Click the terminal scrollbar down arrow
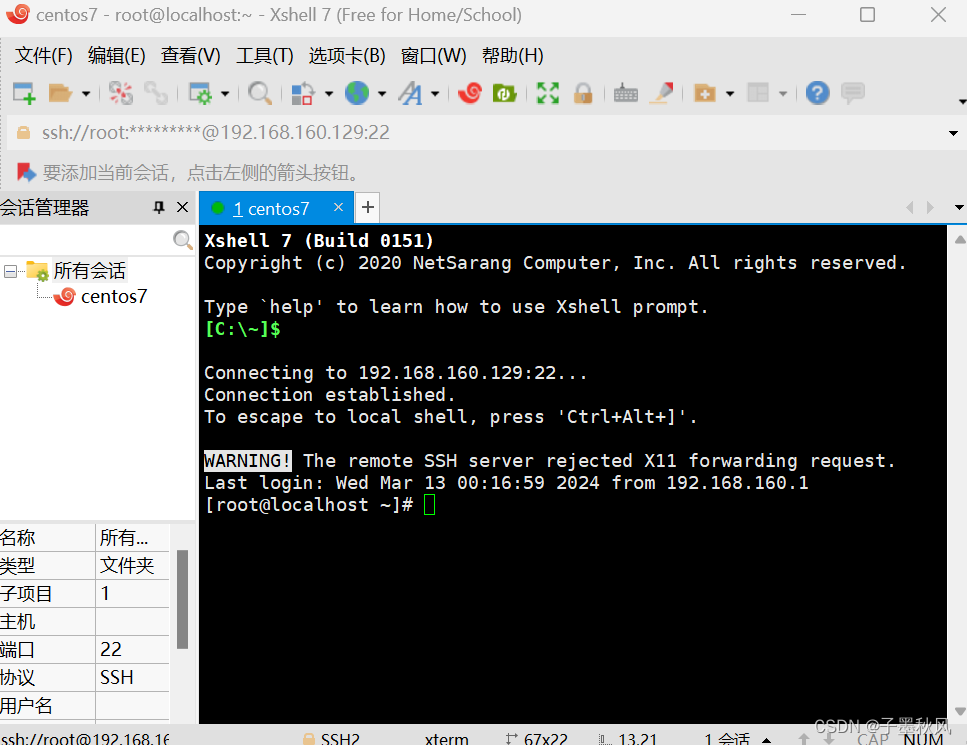Image resolution: width=967 pixels, height=745 pixels. [x=960, y=711]
